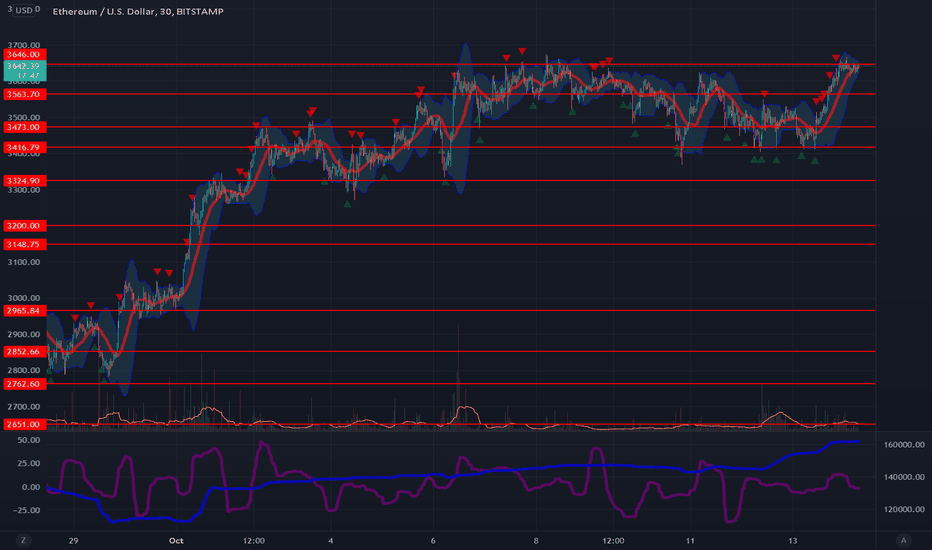Click the 11 date label on time axis
This screenshot has height=550, width=932.
click(x=690, y=540)
